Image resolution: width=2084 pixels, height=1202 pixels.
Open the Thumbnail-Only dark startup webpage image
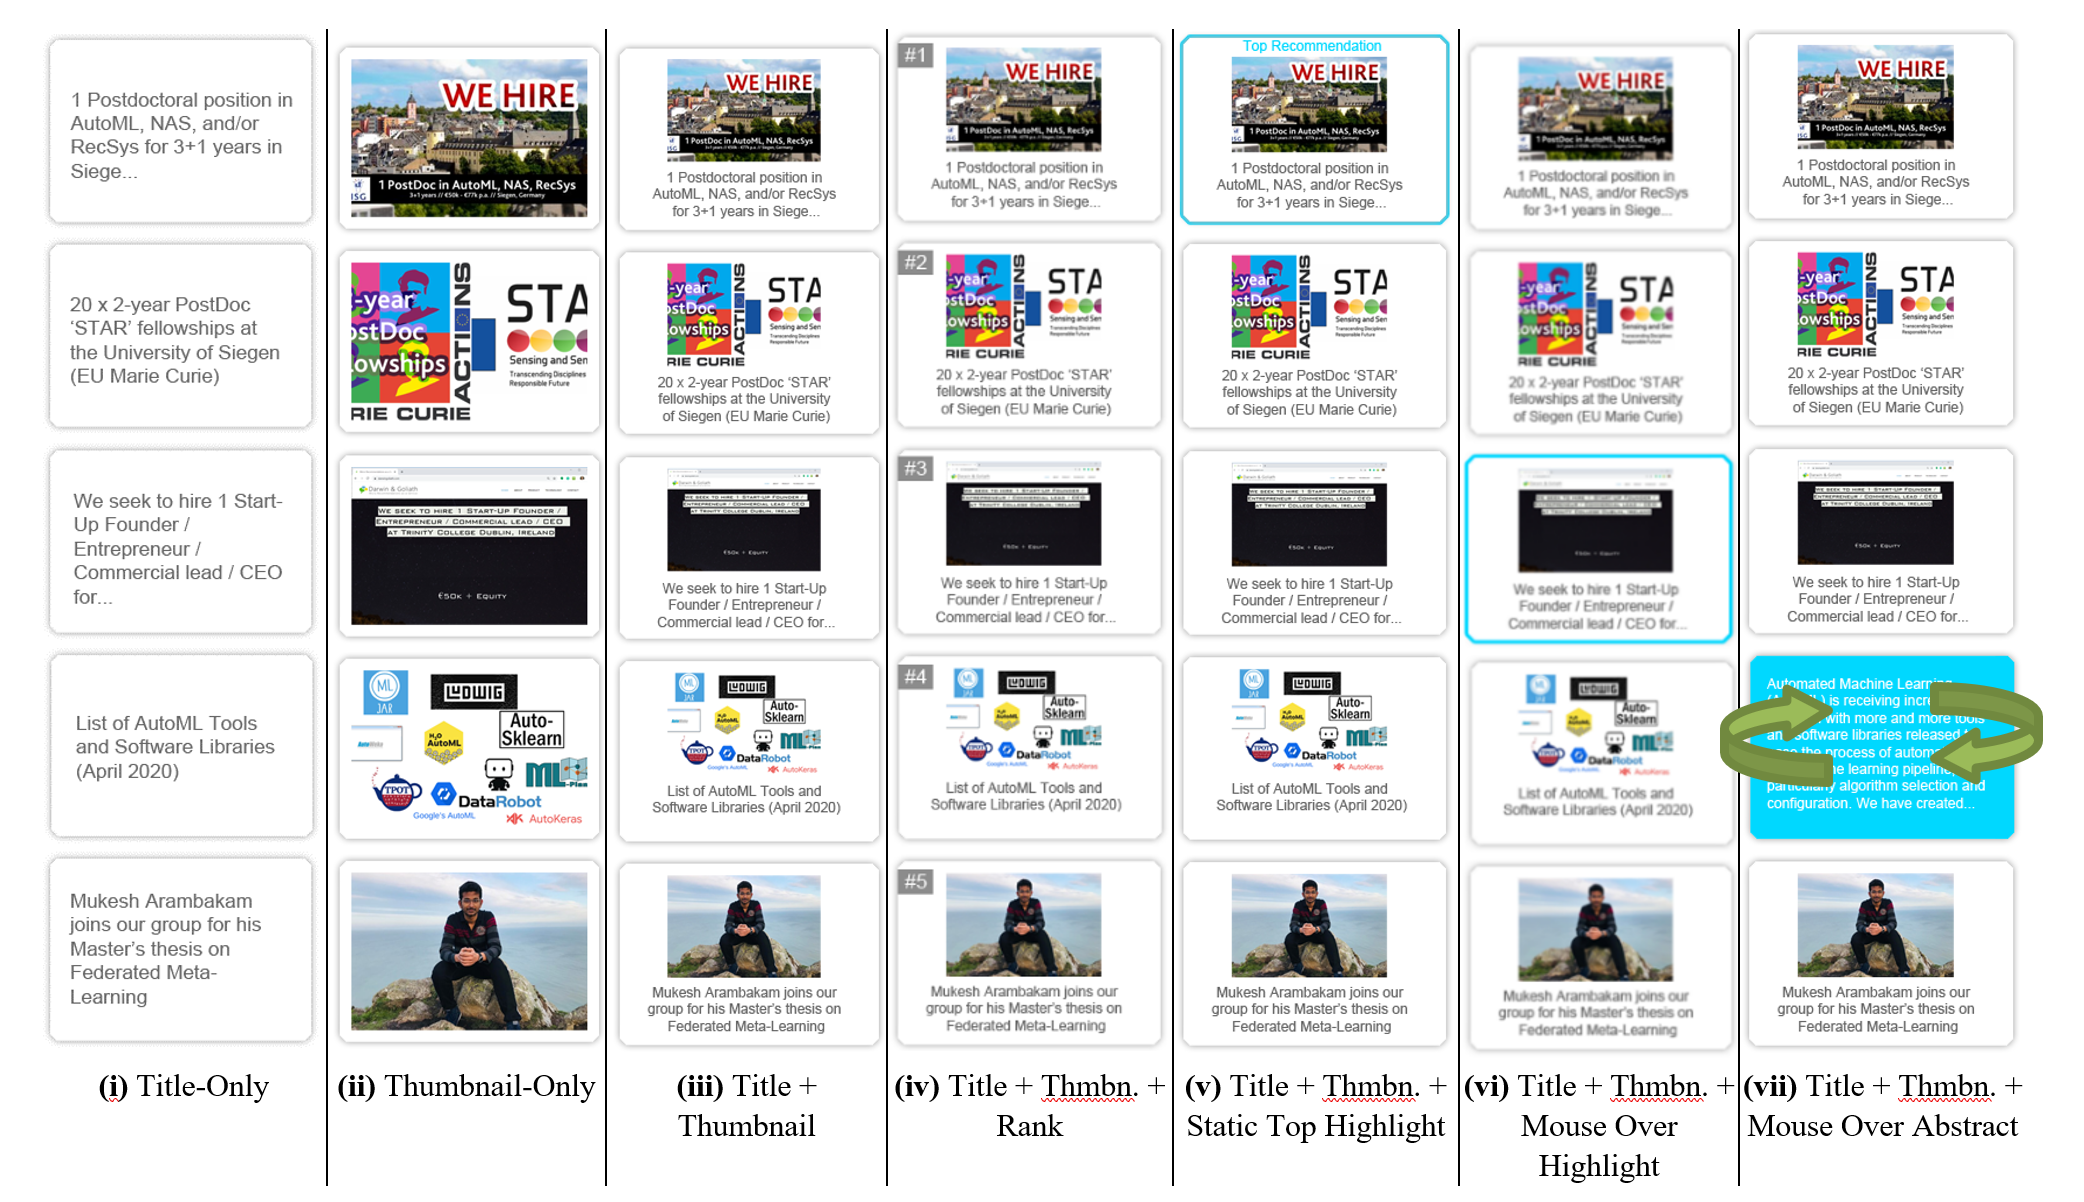(x=469, y=546)
